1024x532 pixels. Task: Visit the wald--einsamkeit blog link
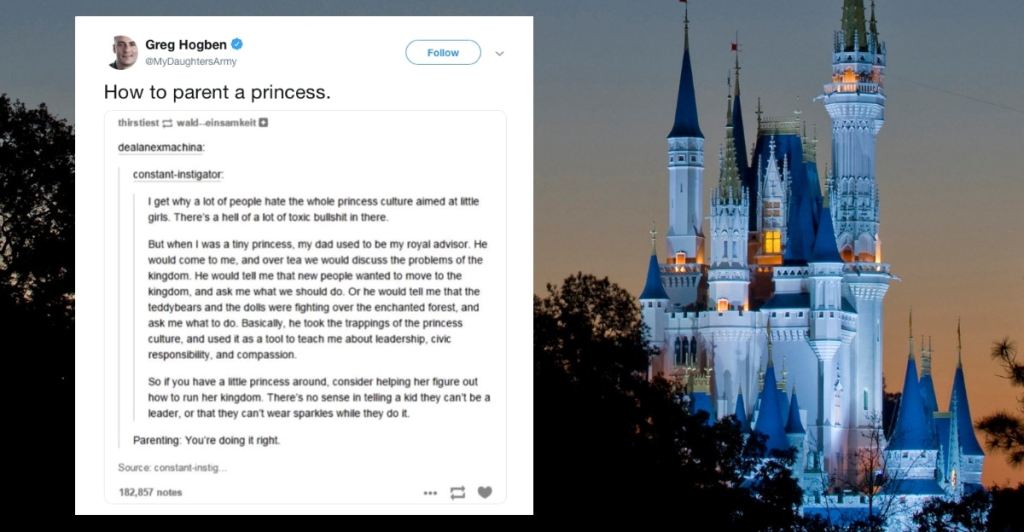click(x=216, y=124)
